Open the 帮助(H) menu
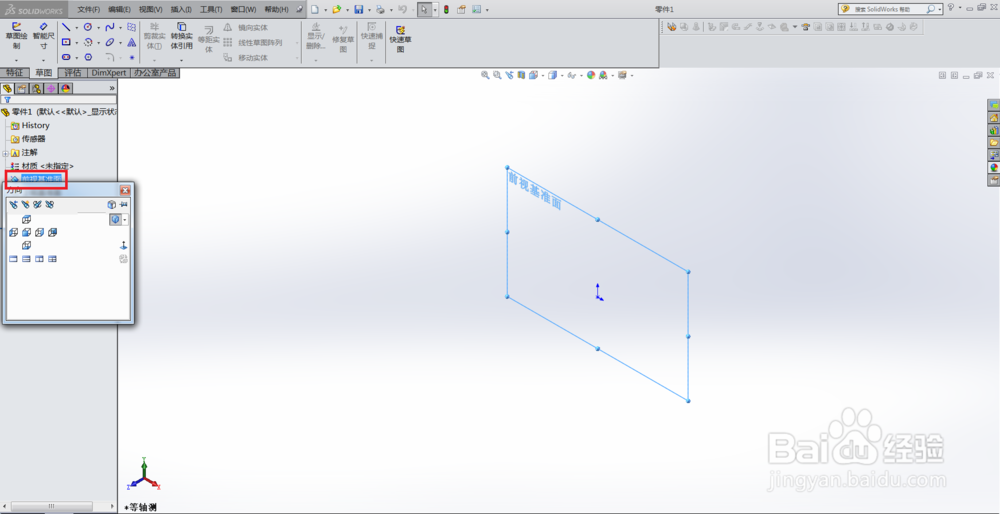 [276, 10]
